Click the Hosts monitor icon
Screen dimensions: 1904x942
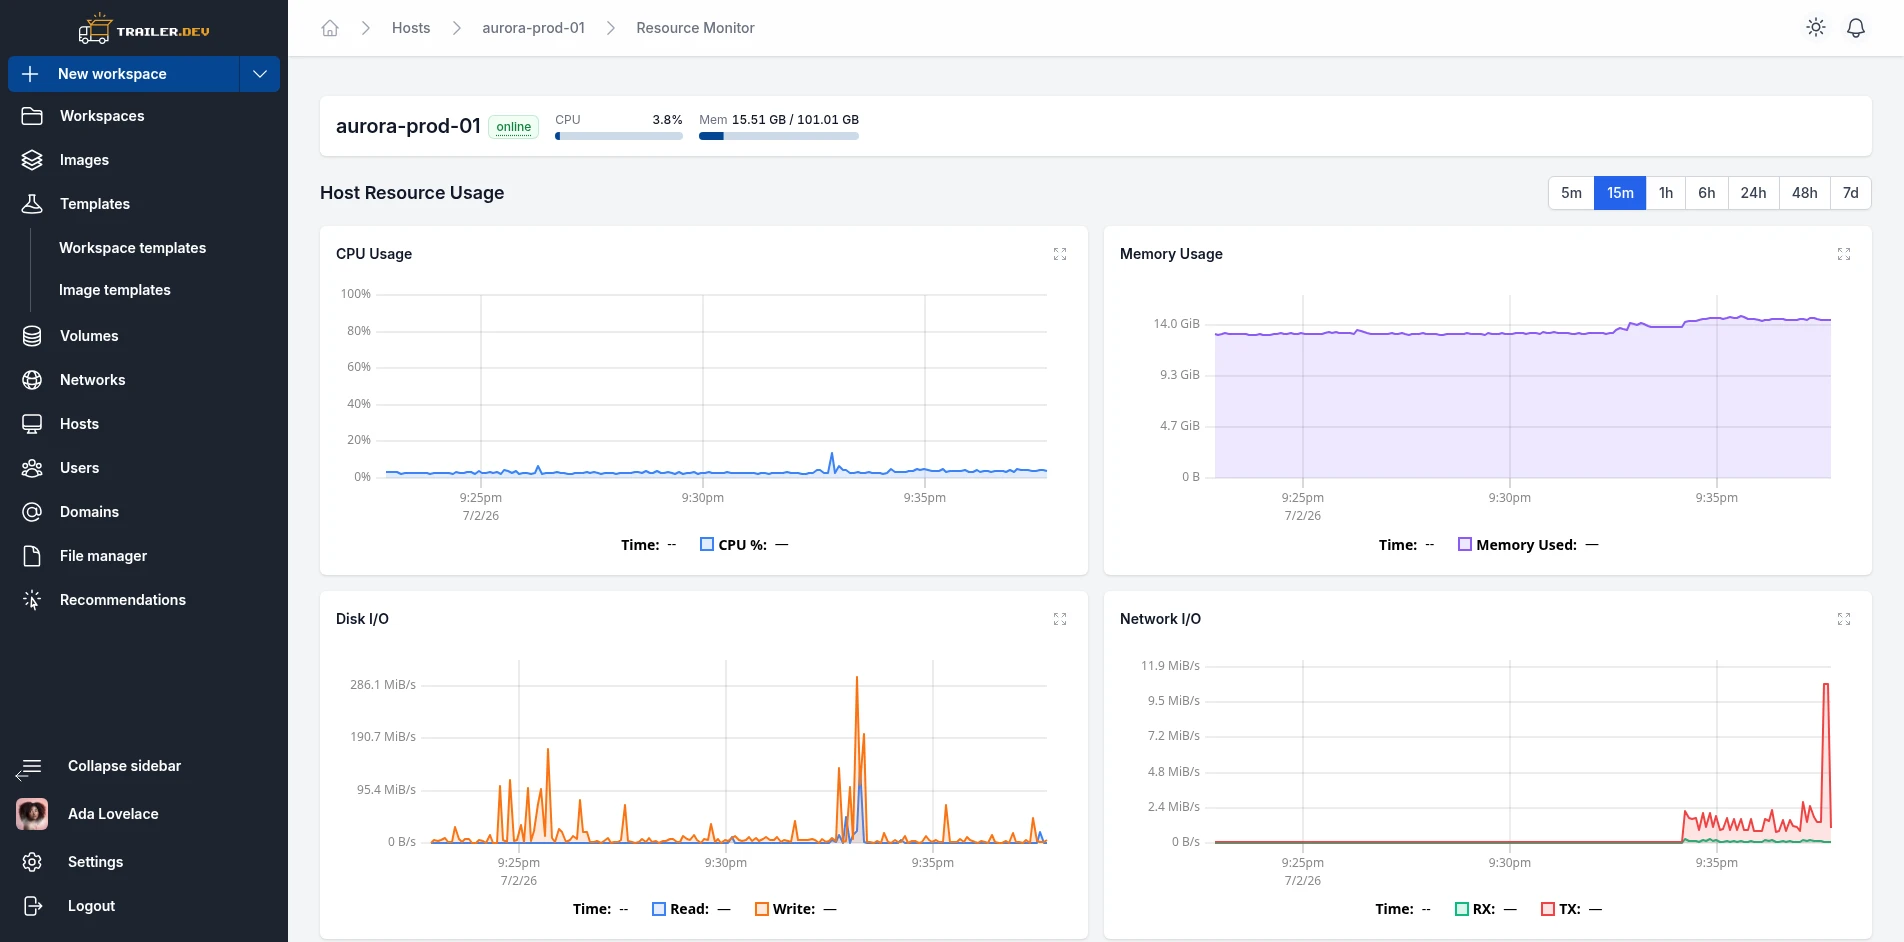coord(32,424)
